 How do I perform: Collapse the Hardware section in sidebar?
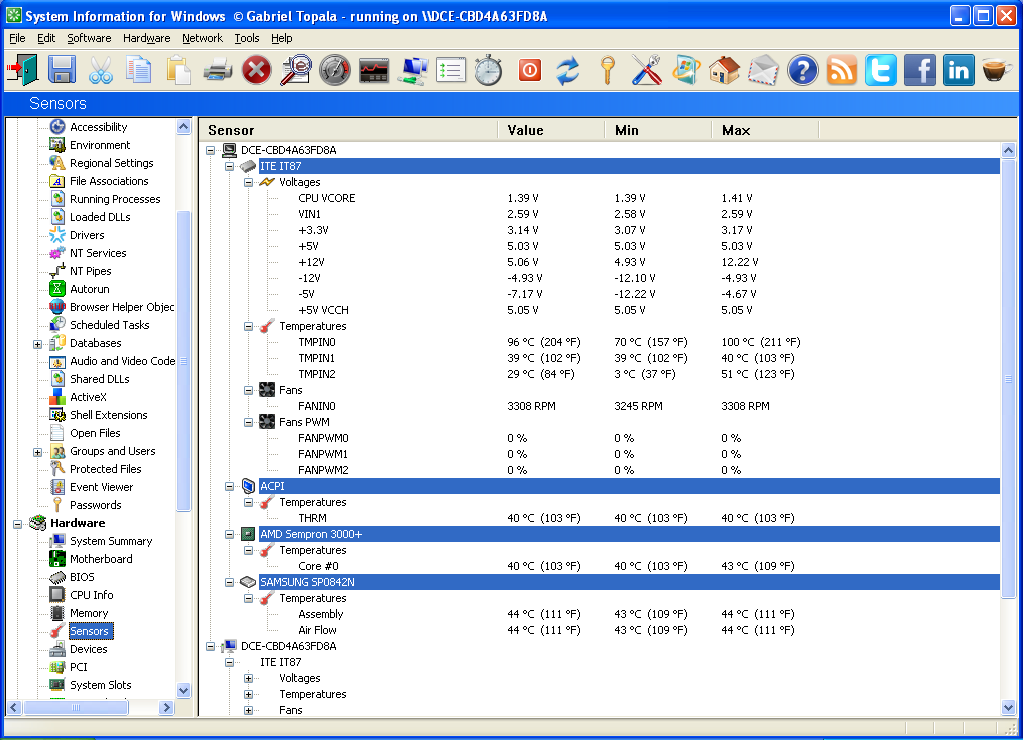pyautogui.click(x=18, y=524)
